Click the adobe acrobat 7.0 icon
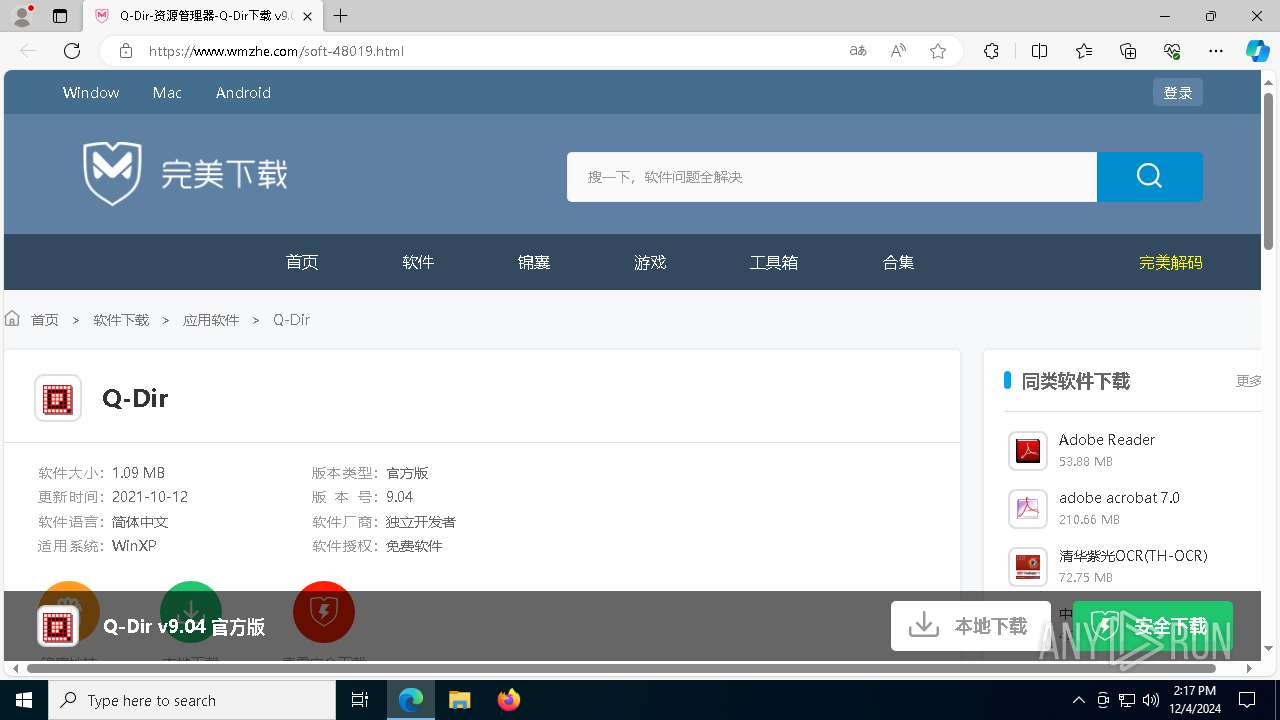 click(1028, 509)
